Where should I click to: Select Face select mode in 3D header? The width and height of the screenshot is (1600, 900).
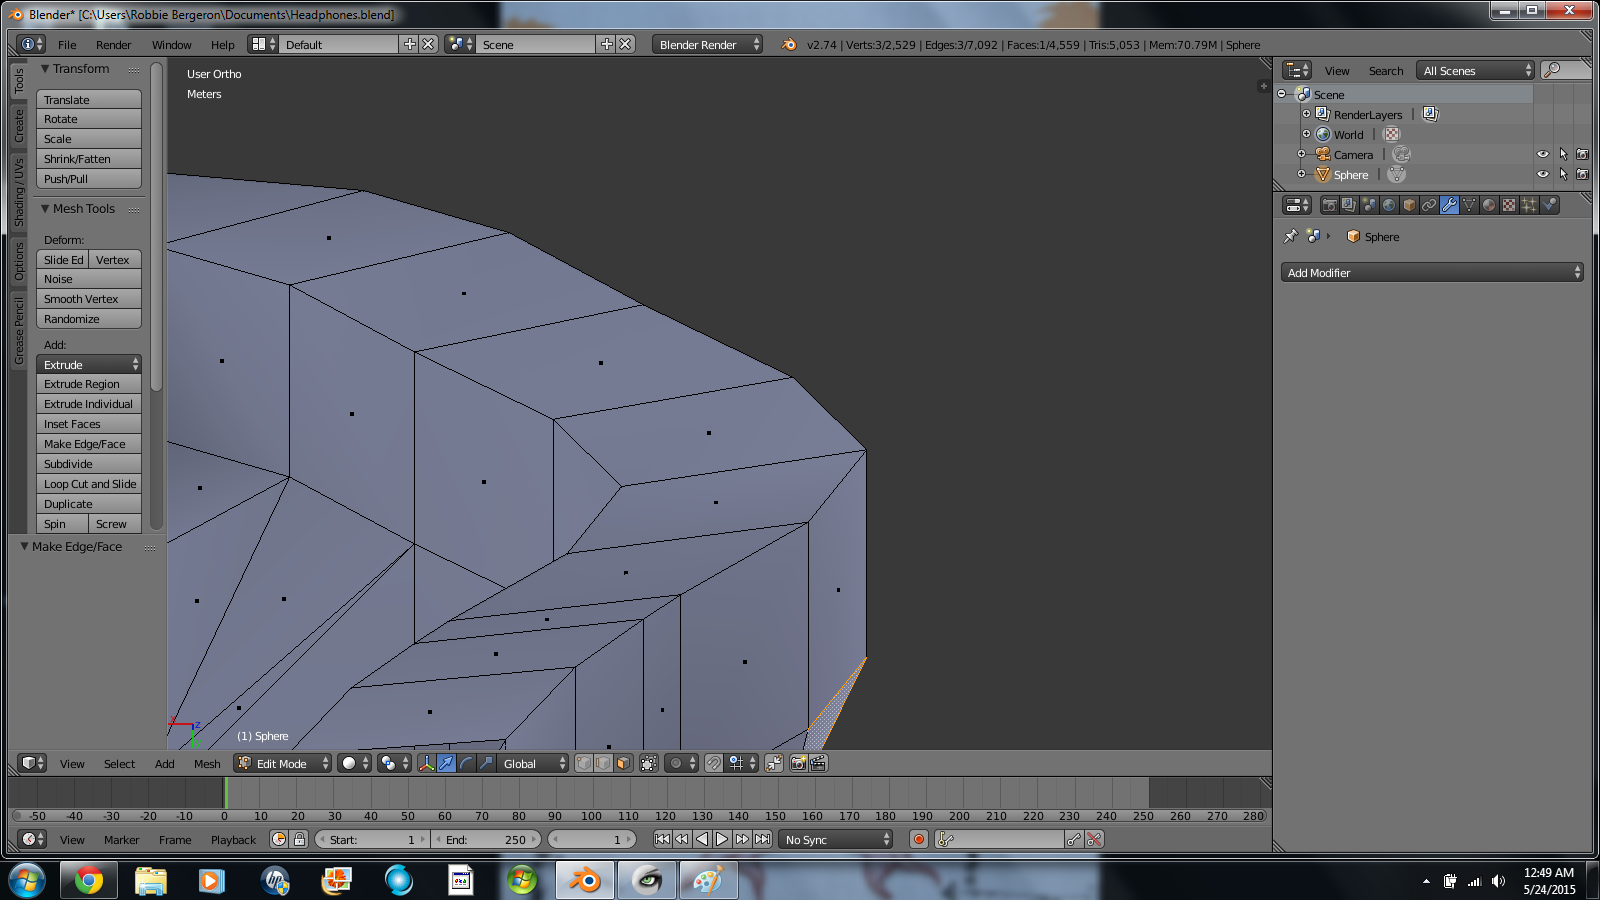(623, 763)
